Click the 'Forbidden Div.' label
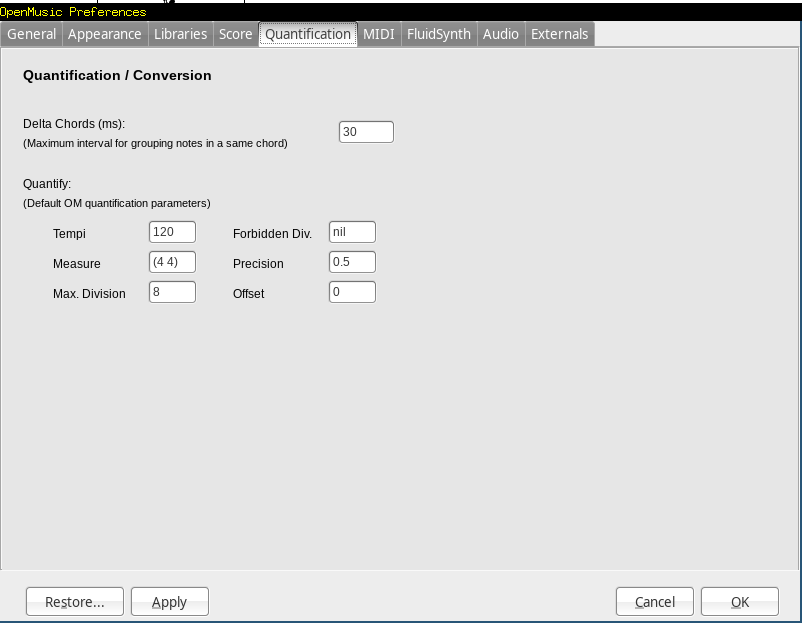 pos(272,234)
